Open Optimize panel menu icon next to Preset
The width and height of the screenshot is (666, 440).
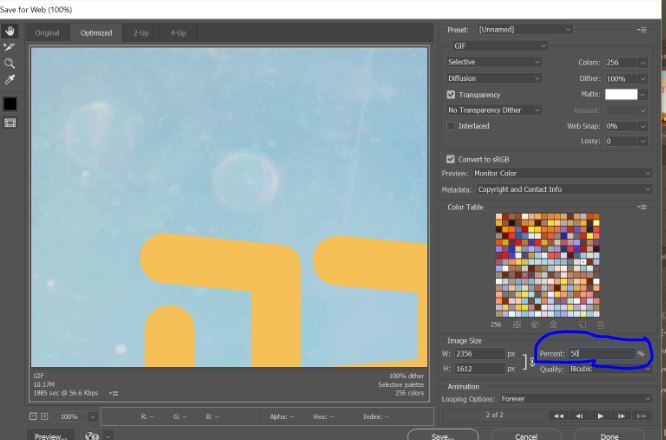(642, 30)
